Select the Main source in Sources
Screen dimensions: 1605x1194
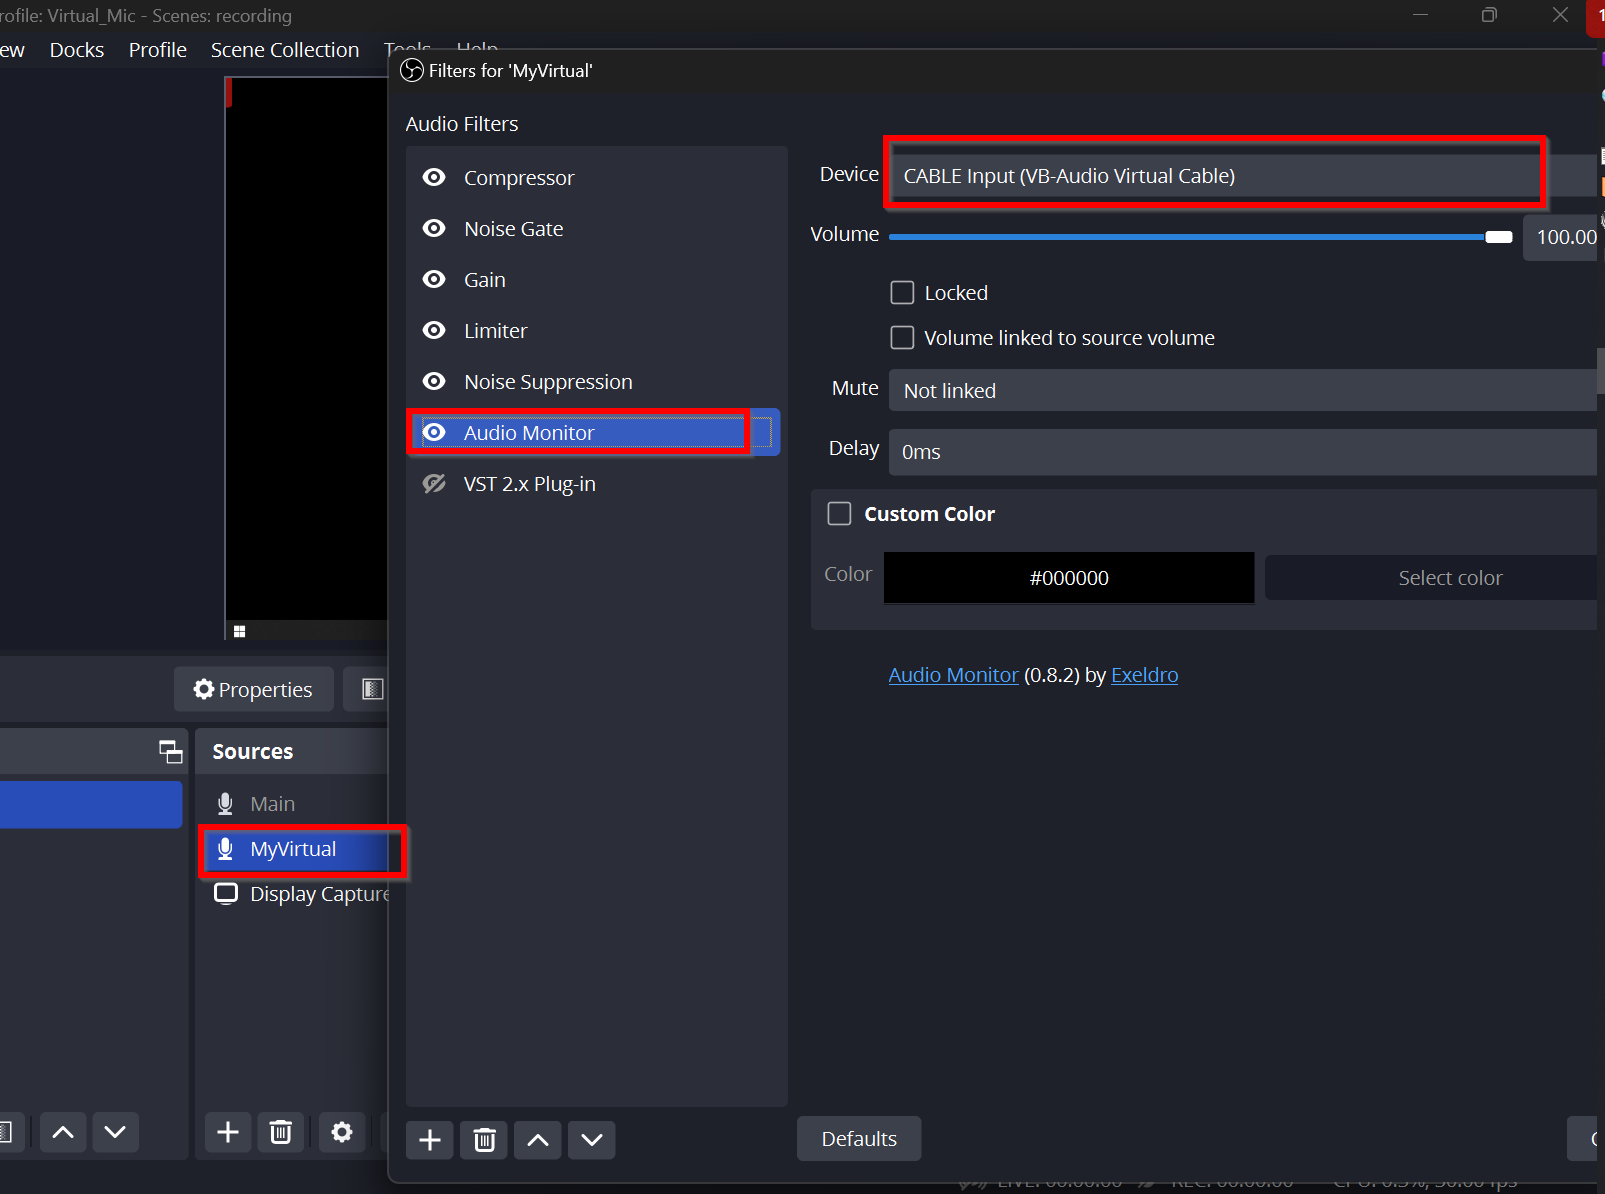click(x=292, y=804)
